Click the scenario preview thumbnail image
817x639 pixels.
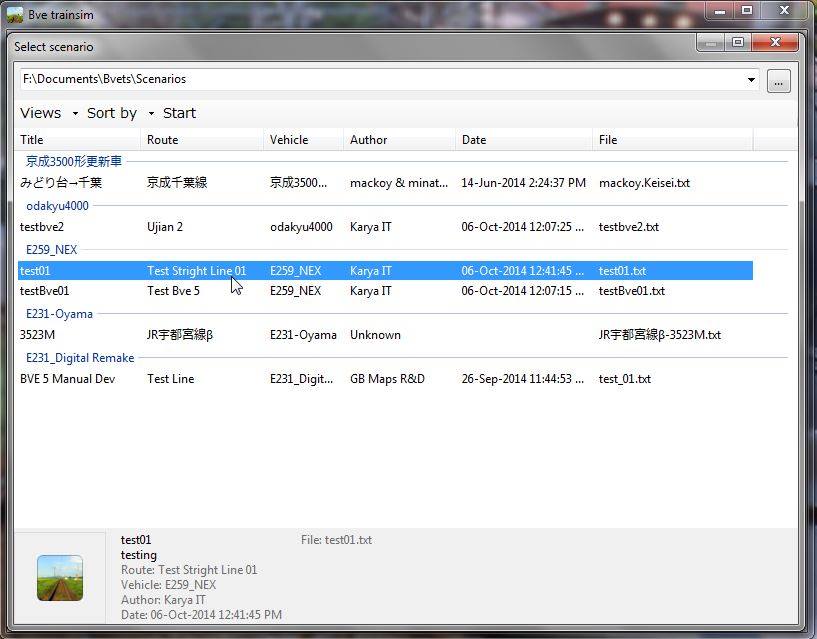pos(60,578)
